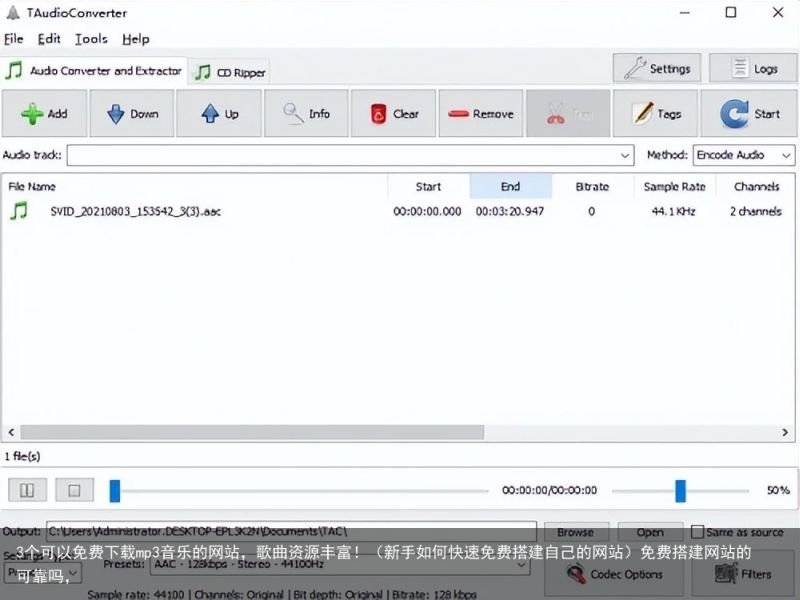Click the horizontal scrollbar thumb
The image size is (800, 600).
click(x=252, y=432)
